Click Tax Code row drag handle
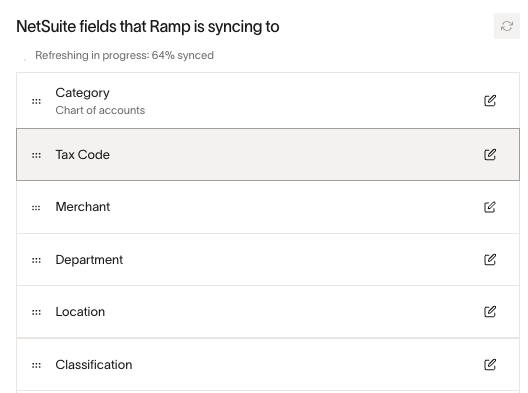Screen dimensions: 528x393 tap(36, 155)
